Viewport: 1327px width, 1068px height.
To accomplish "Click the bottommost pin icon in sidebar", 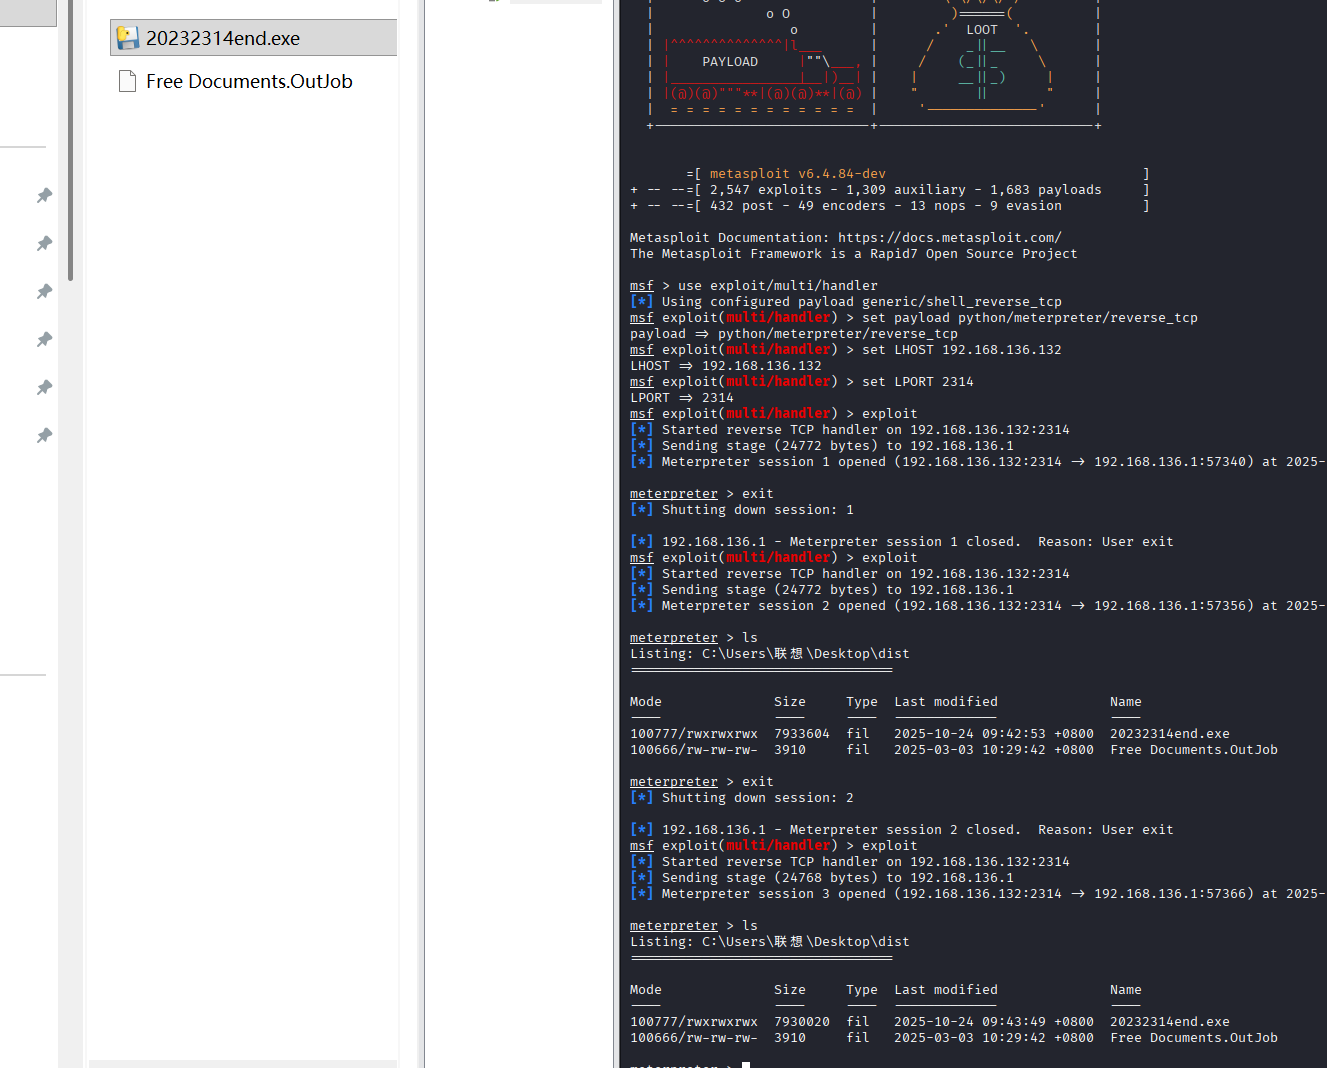I will pyautogui.click(x=44, y=435).
